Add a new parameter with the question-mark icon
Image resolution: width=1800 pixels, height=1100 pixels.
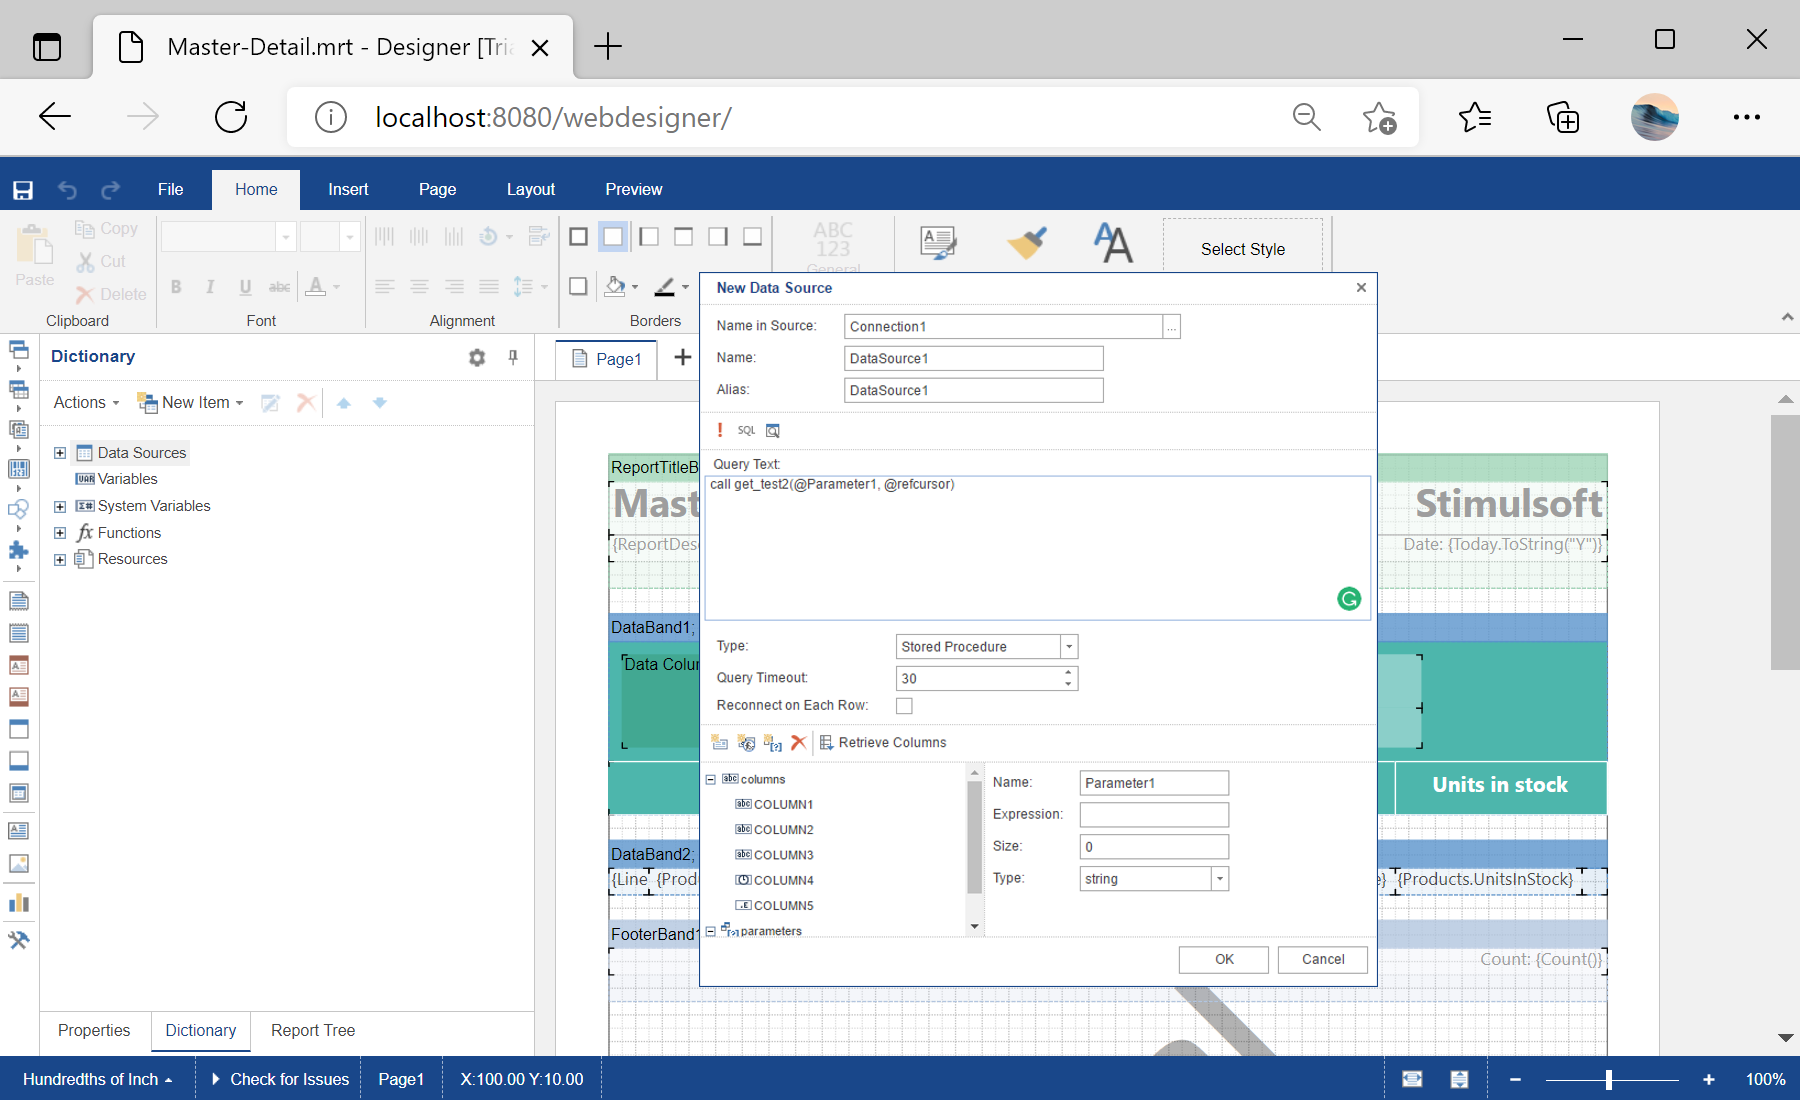(x=772, y=743)
